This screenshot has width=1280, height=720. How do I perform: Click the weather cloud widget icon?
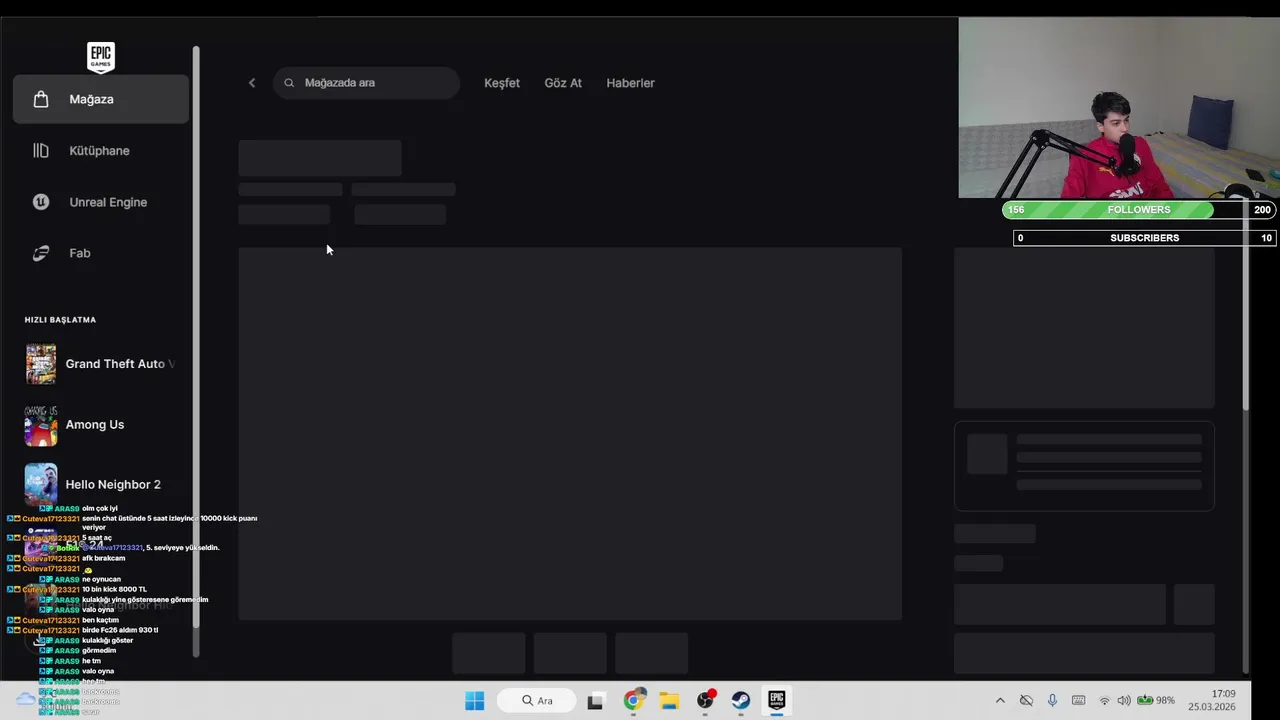tap(25, 700)
